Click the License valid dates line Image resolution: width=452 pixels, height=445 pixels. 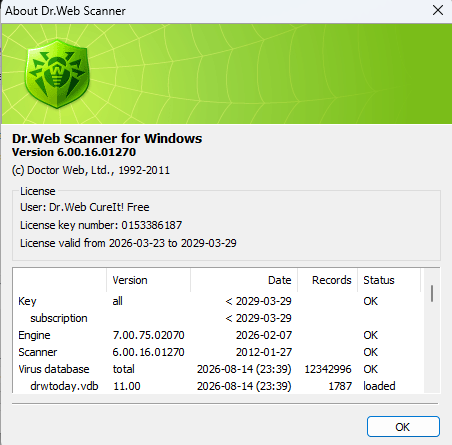click(x=128, y=243)
